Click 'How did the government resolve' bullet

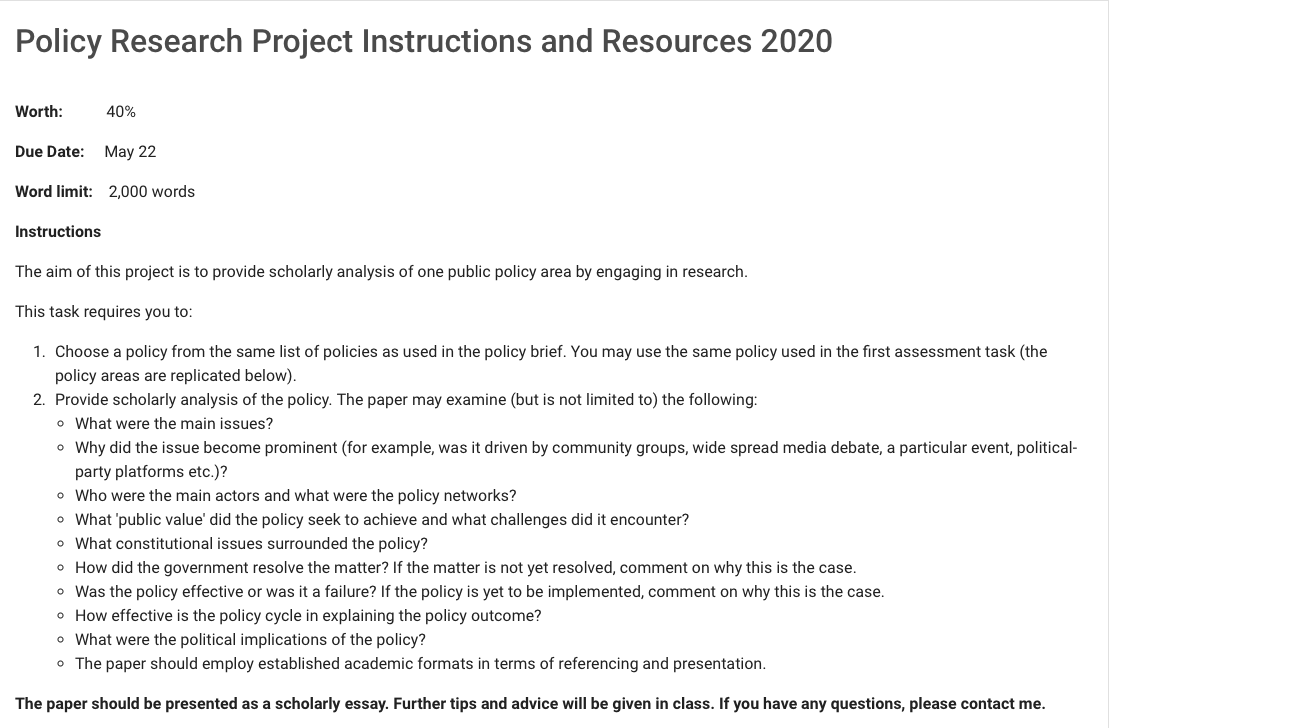[466, 568]
